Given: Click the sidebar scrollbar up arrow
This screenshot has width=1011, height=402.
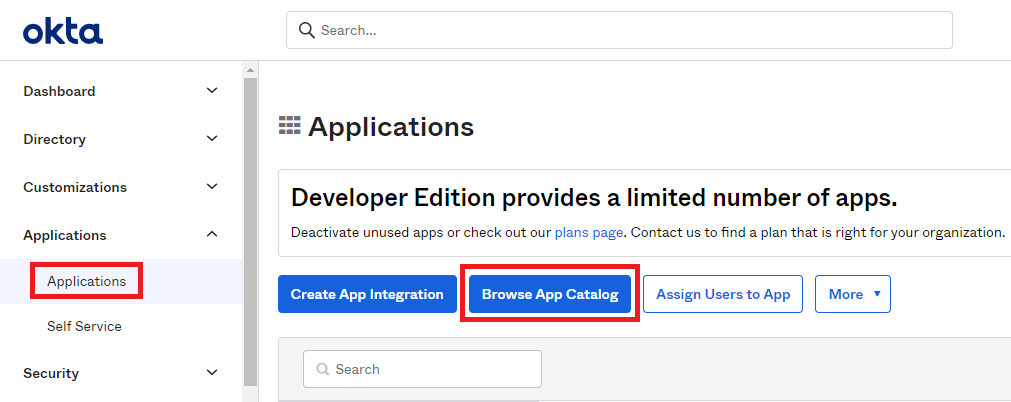Looking at the screenshot, I should pyautogui.click(x=250, y=70).
